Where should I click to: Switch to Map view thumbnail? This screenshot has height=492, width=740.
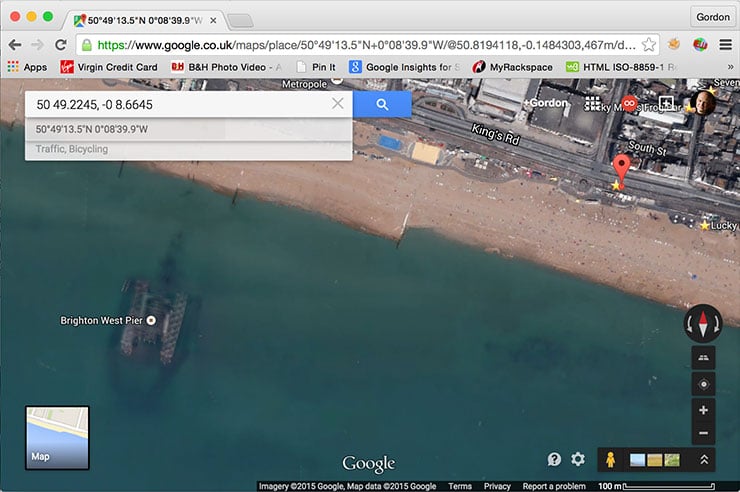(x=57, y=438)
